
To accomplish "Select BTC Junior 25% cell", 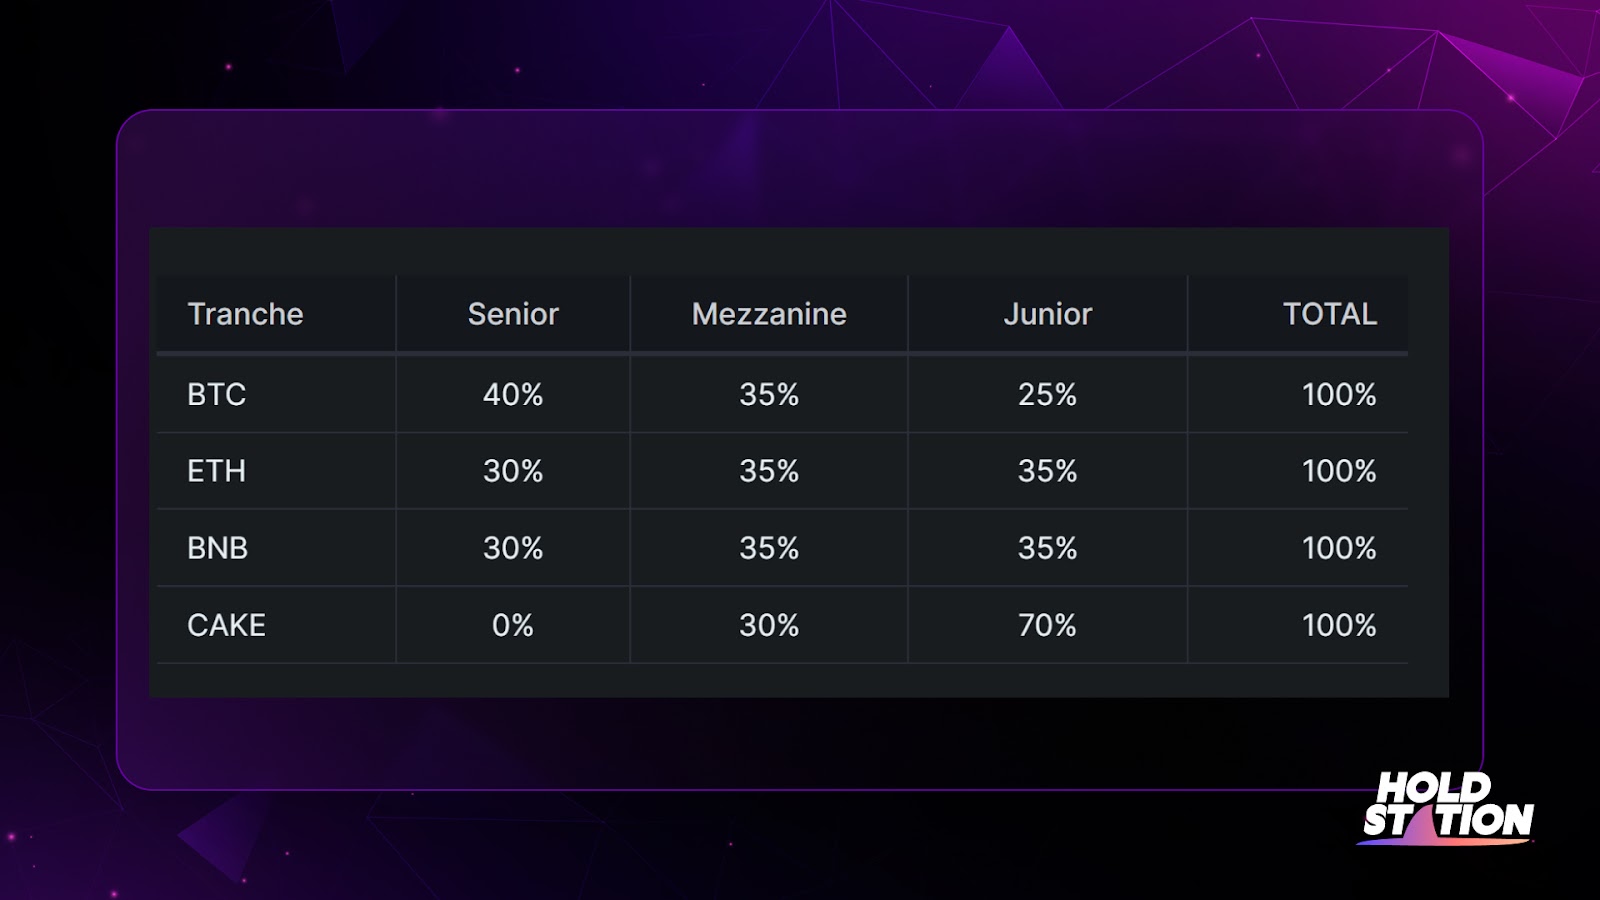I will [x=1048, y=394].
